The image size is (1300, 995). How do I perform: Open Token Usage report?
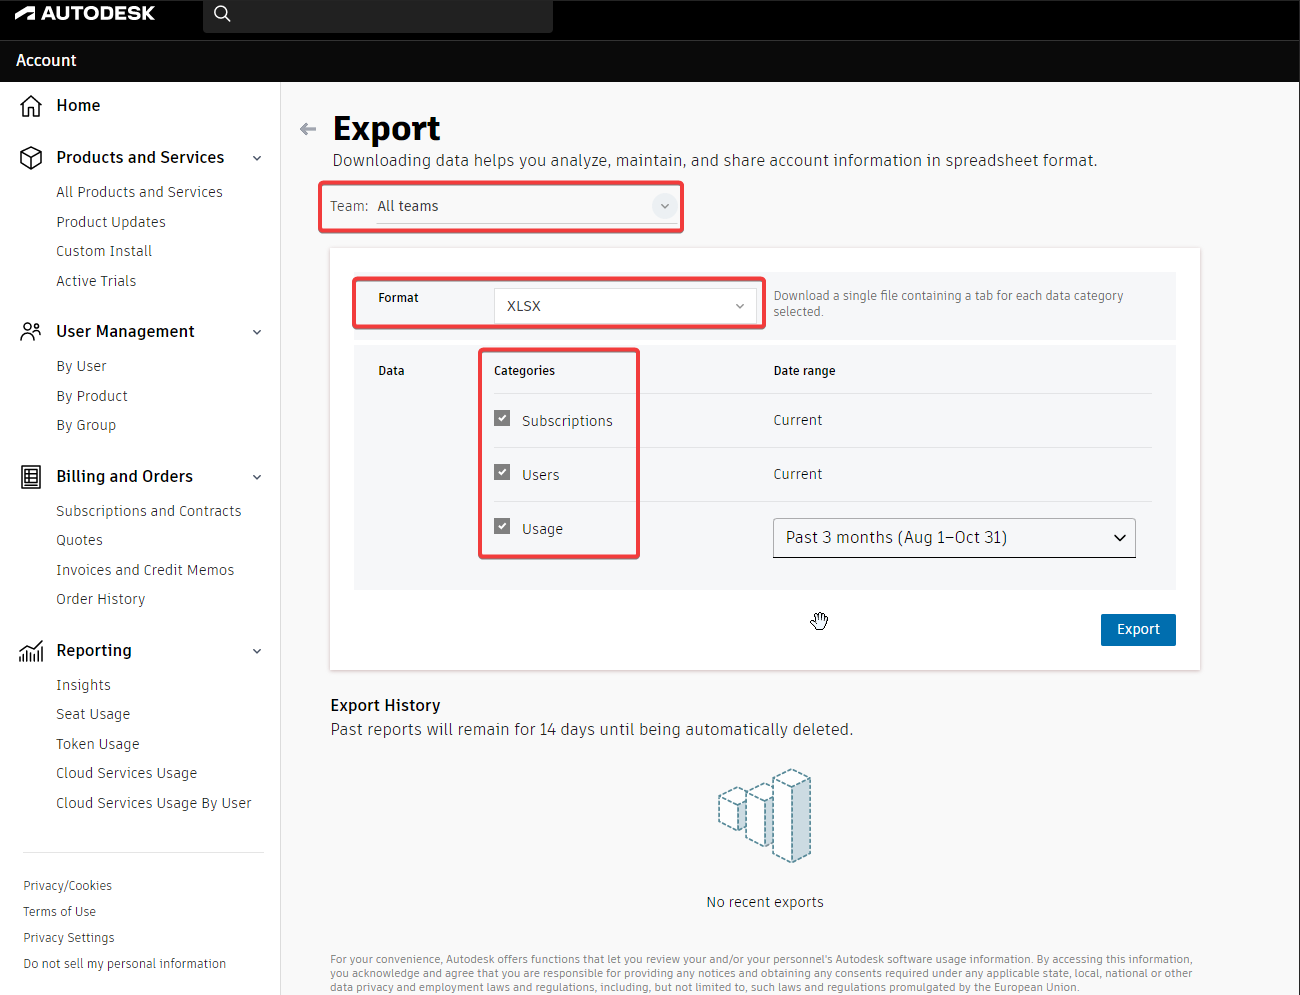pos(98,744)
